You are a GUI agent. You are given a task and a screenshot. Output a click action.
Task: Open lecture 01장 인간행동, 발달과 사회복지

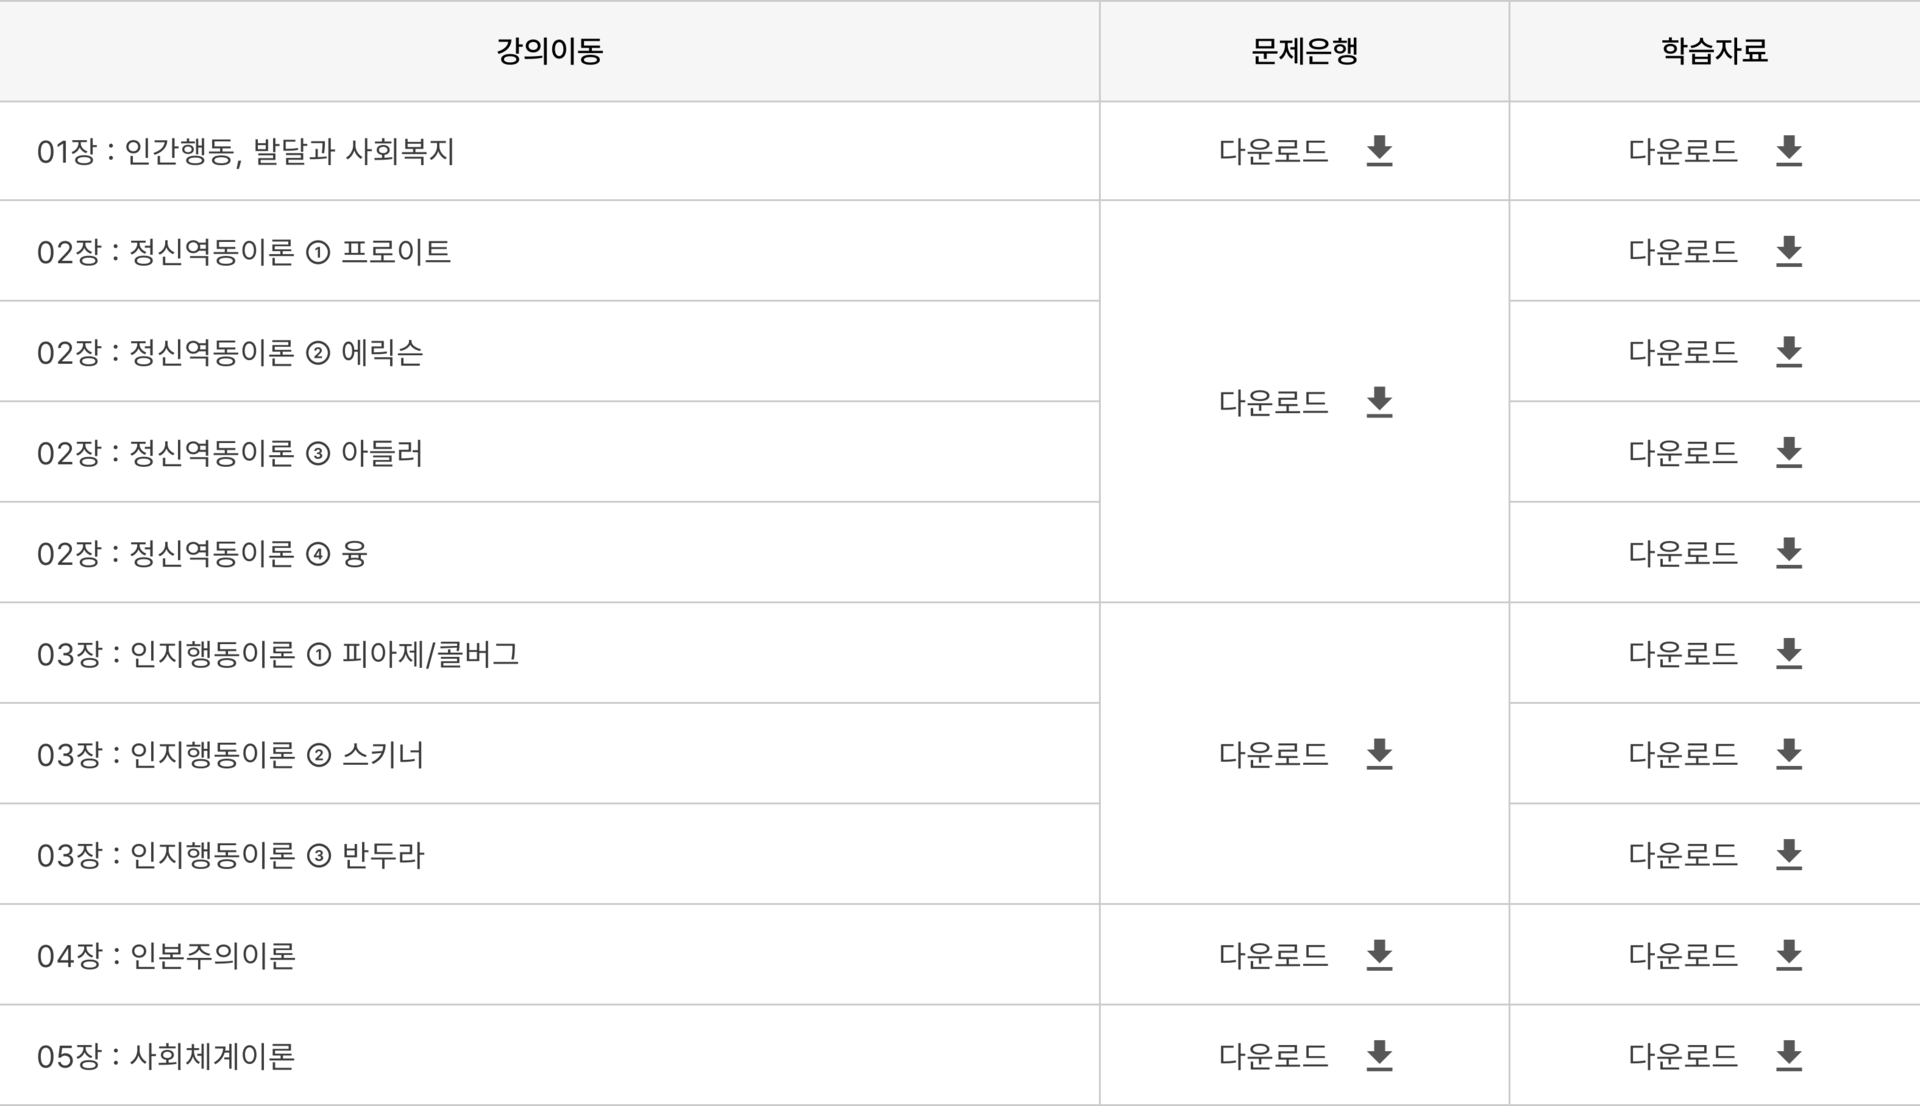246,152
